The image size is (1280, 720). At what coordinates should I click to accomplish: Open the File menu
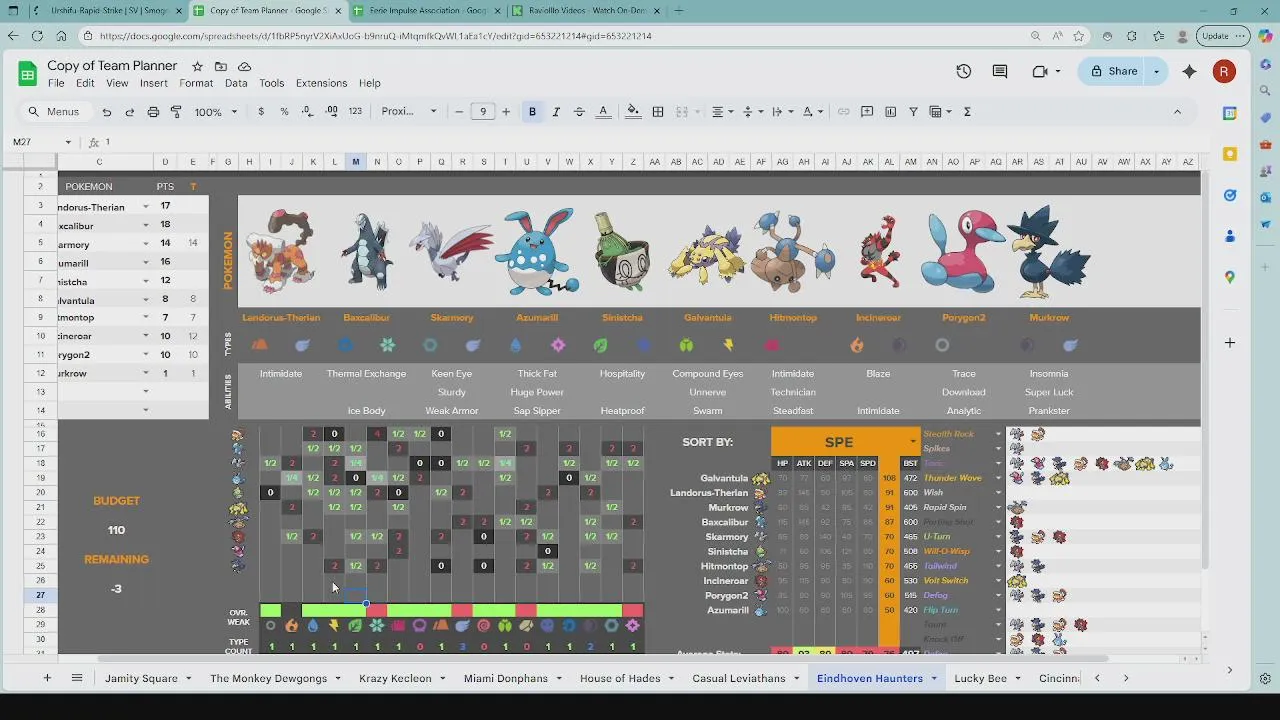coord(56,83)
